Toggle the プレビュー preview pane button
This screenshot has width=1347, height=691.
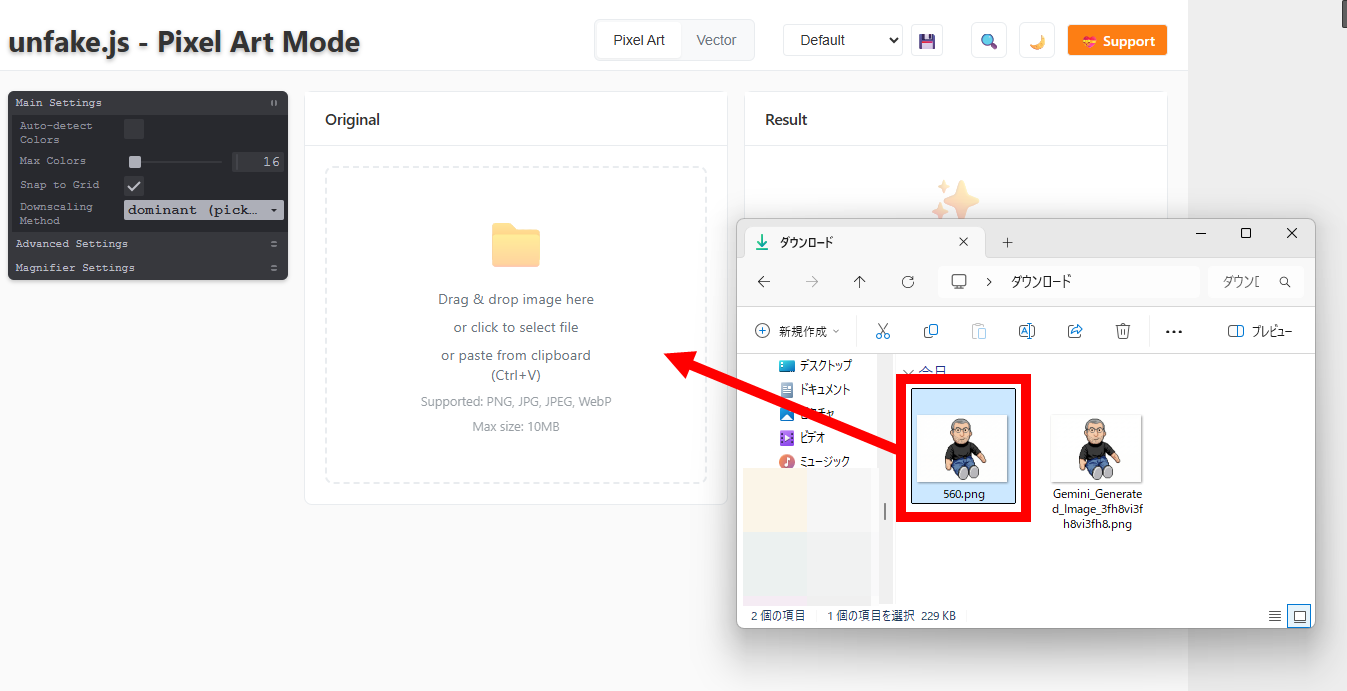click(1260, 331)
